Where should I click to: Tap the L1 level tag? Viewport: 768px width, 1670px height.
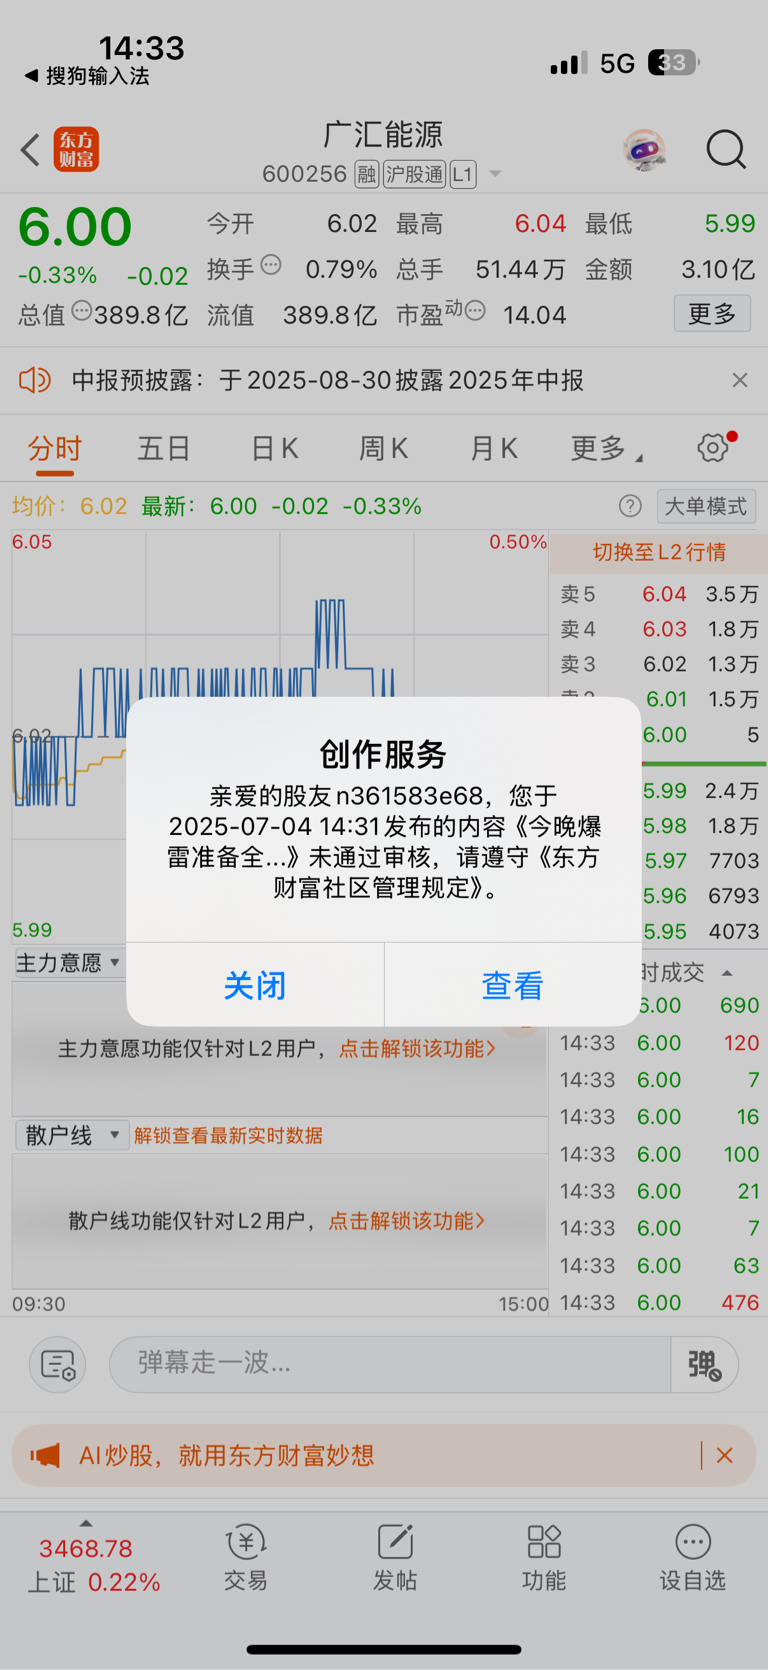(462, 175)
